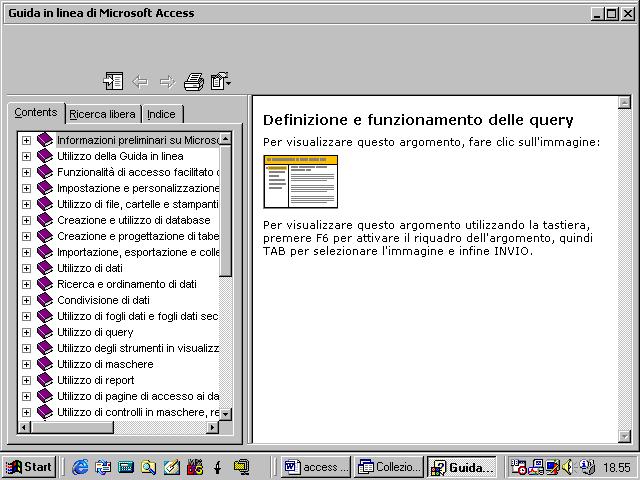Click yellow monitor quick launch icon
The image size is (640, 480).
[242, 467]
